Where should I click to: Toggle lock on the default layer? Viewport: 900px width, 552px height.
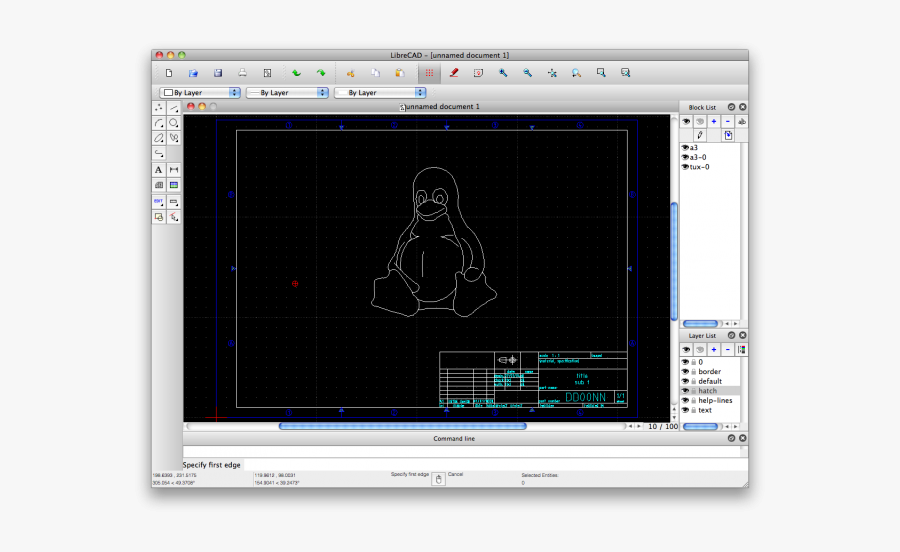click(x=693, y=381)
